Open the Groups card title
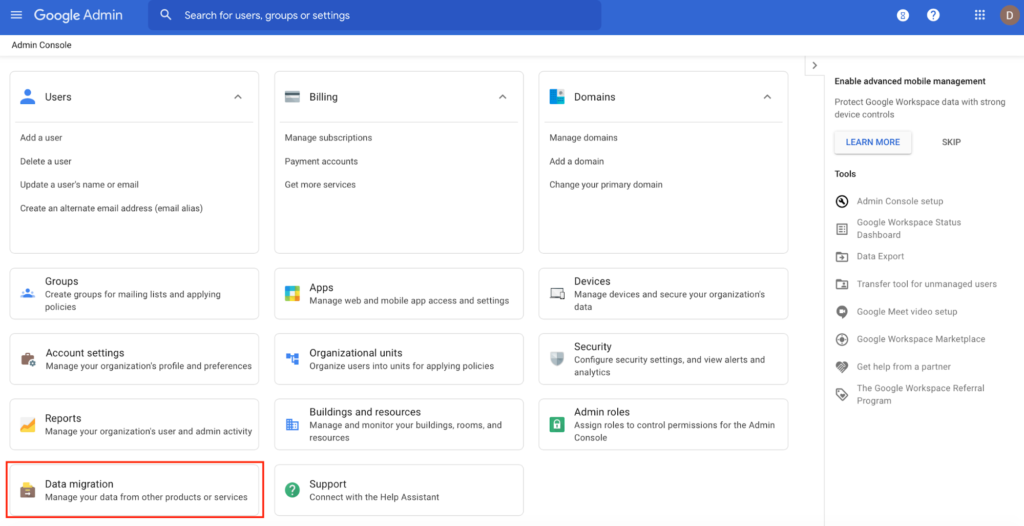This screenshot has height=526, width=1024. (x=61, y=281)
